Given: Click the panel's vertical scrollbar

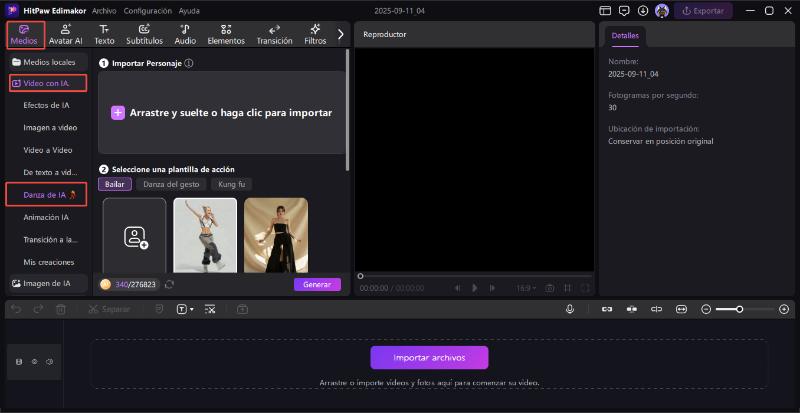Looking at the screenshot, I should pos(348,110).
